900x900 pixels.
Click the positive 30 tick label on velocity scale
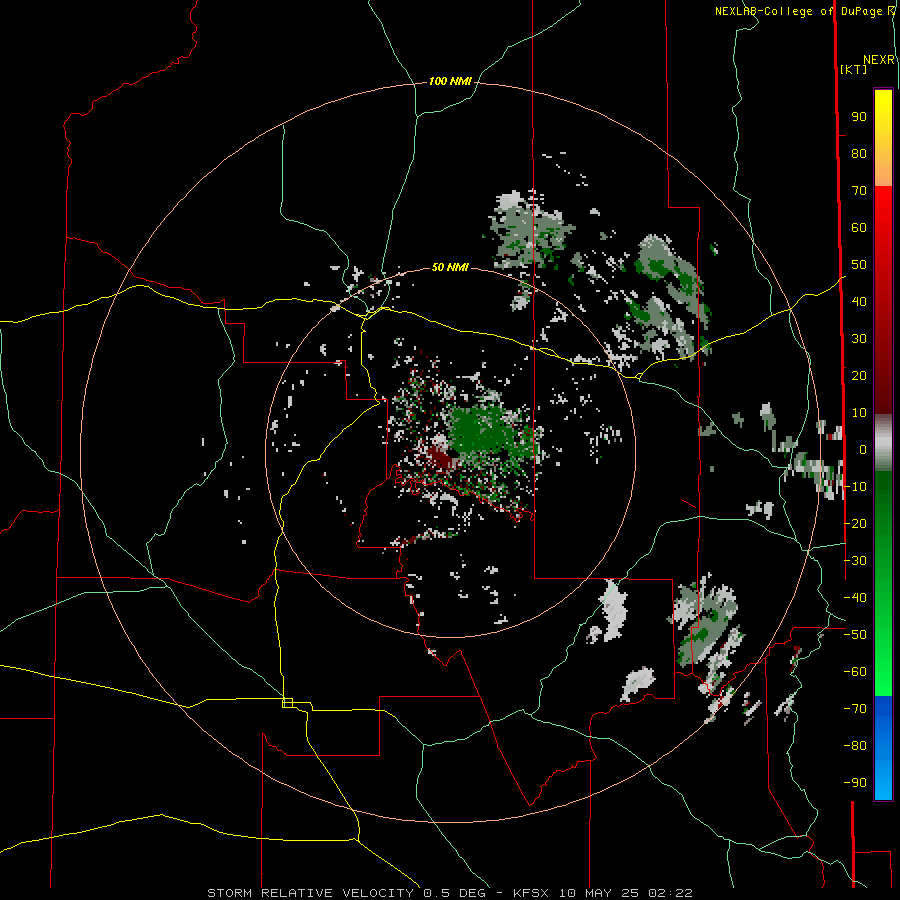[859, 339]
